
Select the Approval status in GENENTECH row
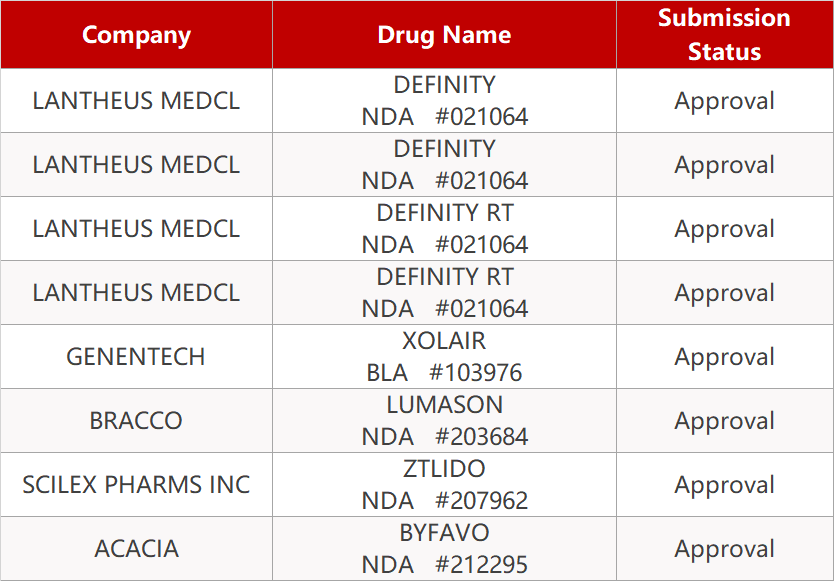pyautogui.click(x=724, y=357)
